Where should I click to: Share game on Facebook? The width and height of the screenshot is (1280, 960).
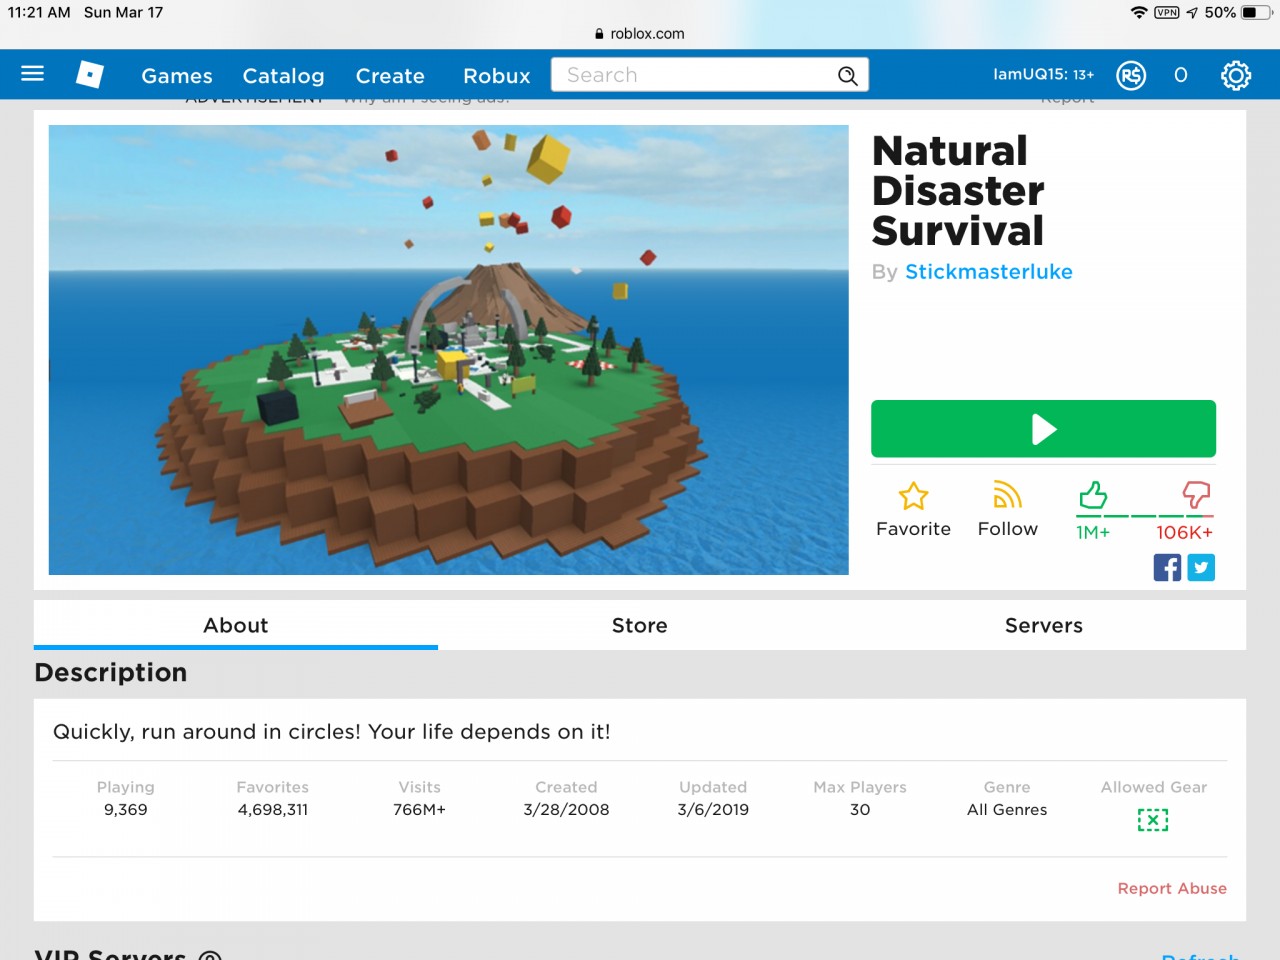click(1167, 568)
